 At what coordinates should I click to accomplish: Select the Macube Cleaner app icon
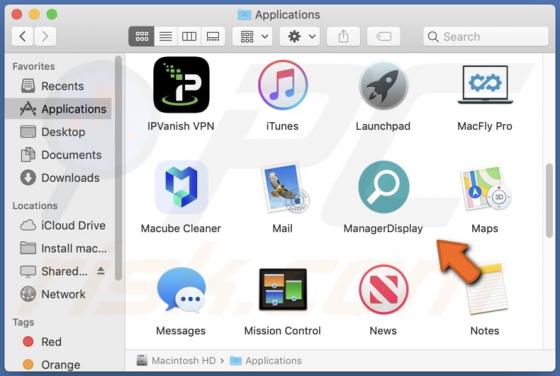181,187
